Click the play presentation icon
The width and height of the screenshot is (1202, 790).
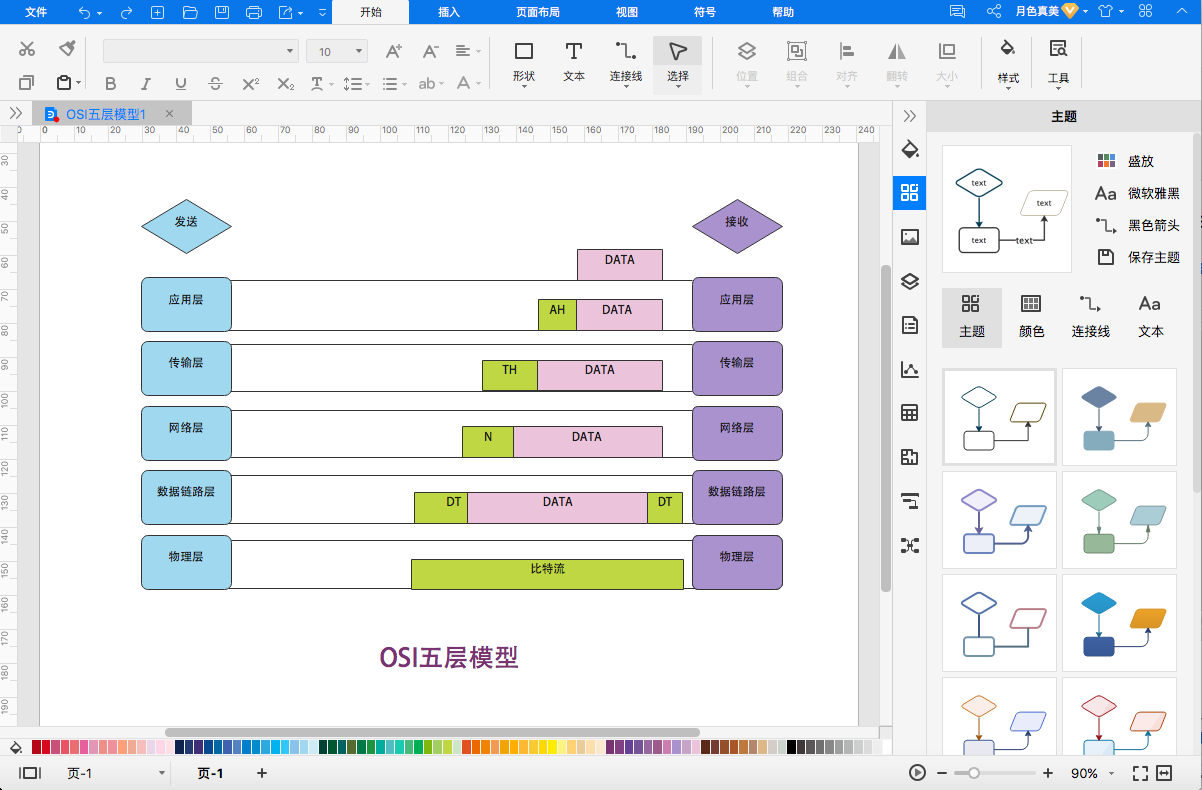tap(917, 773)
